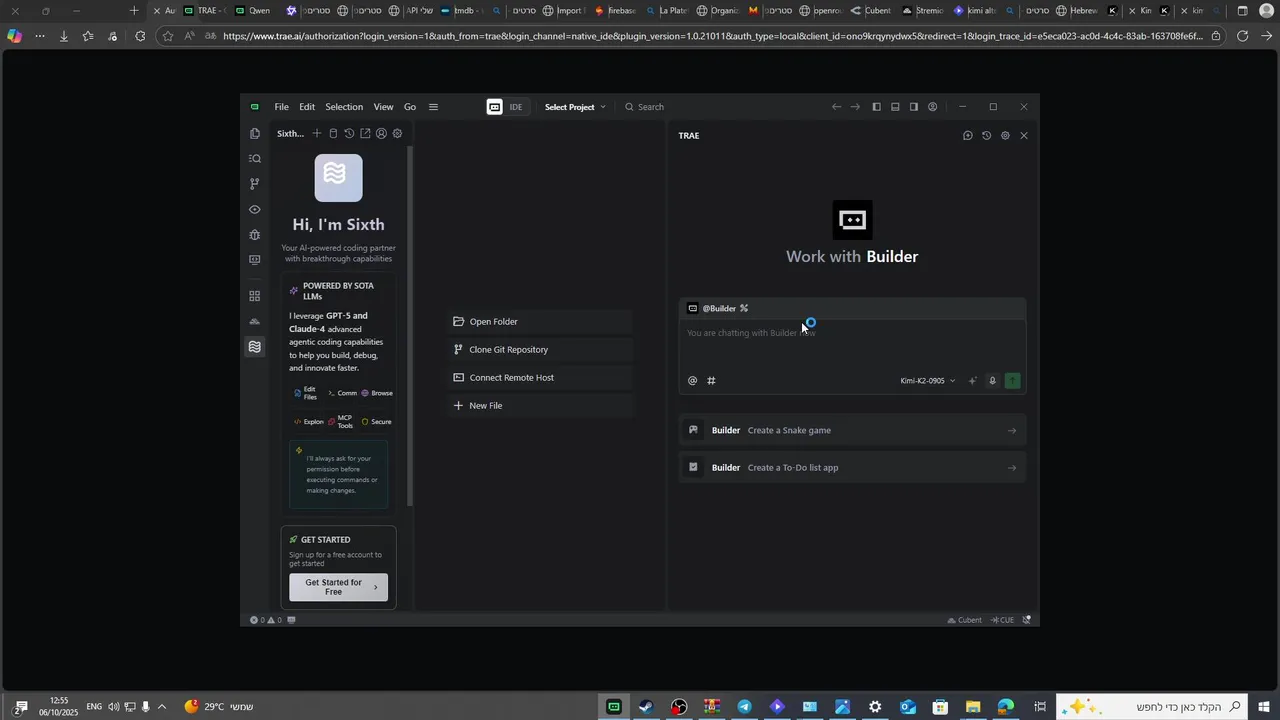1280x720 pixels.
Task: Insert @ mention in Builder chat
Action: [x=692, y=381]
